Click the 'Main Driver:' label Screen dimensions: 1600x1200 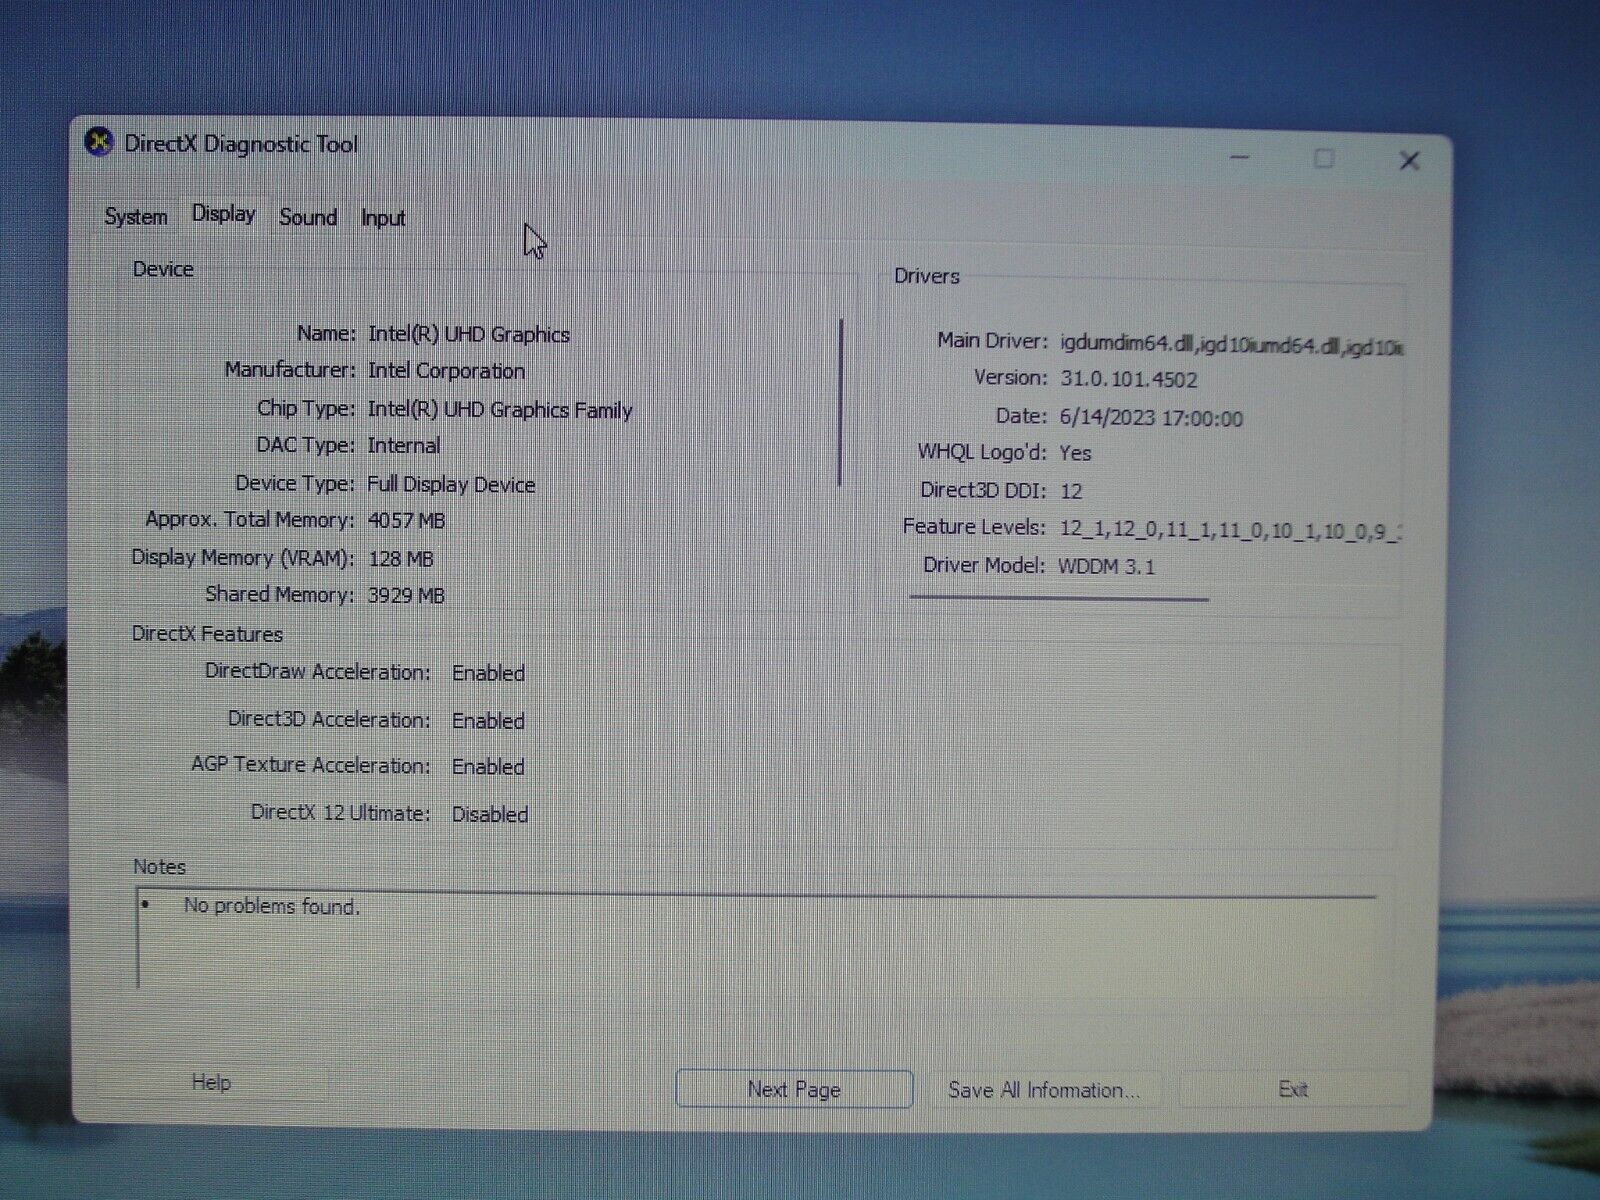coord(992,341)
